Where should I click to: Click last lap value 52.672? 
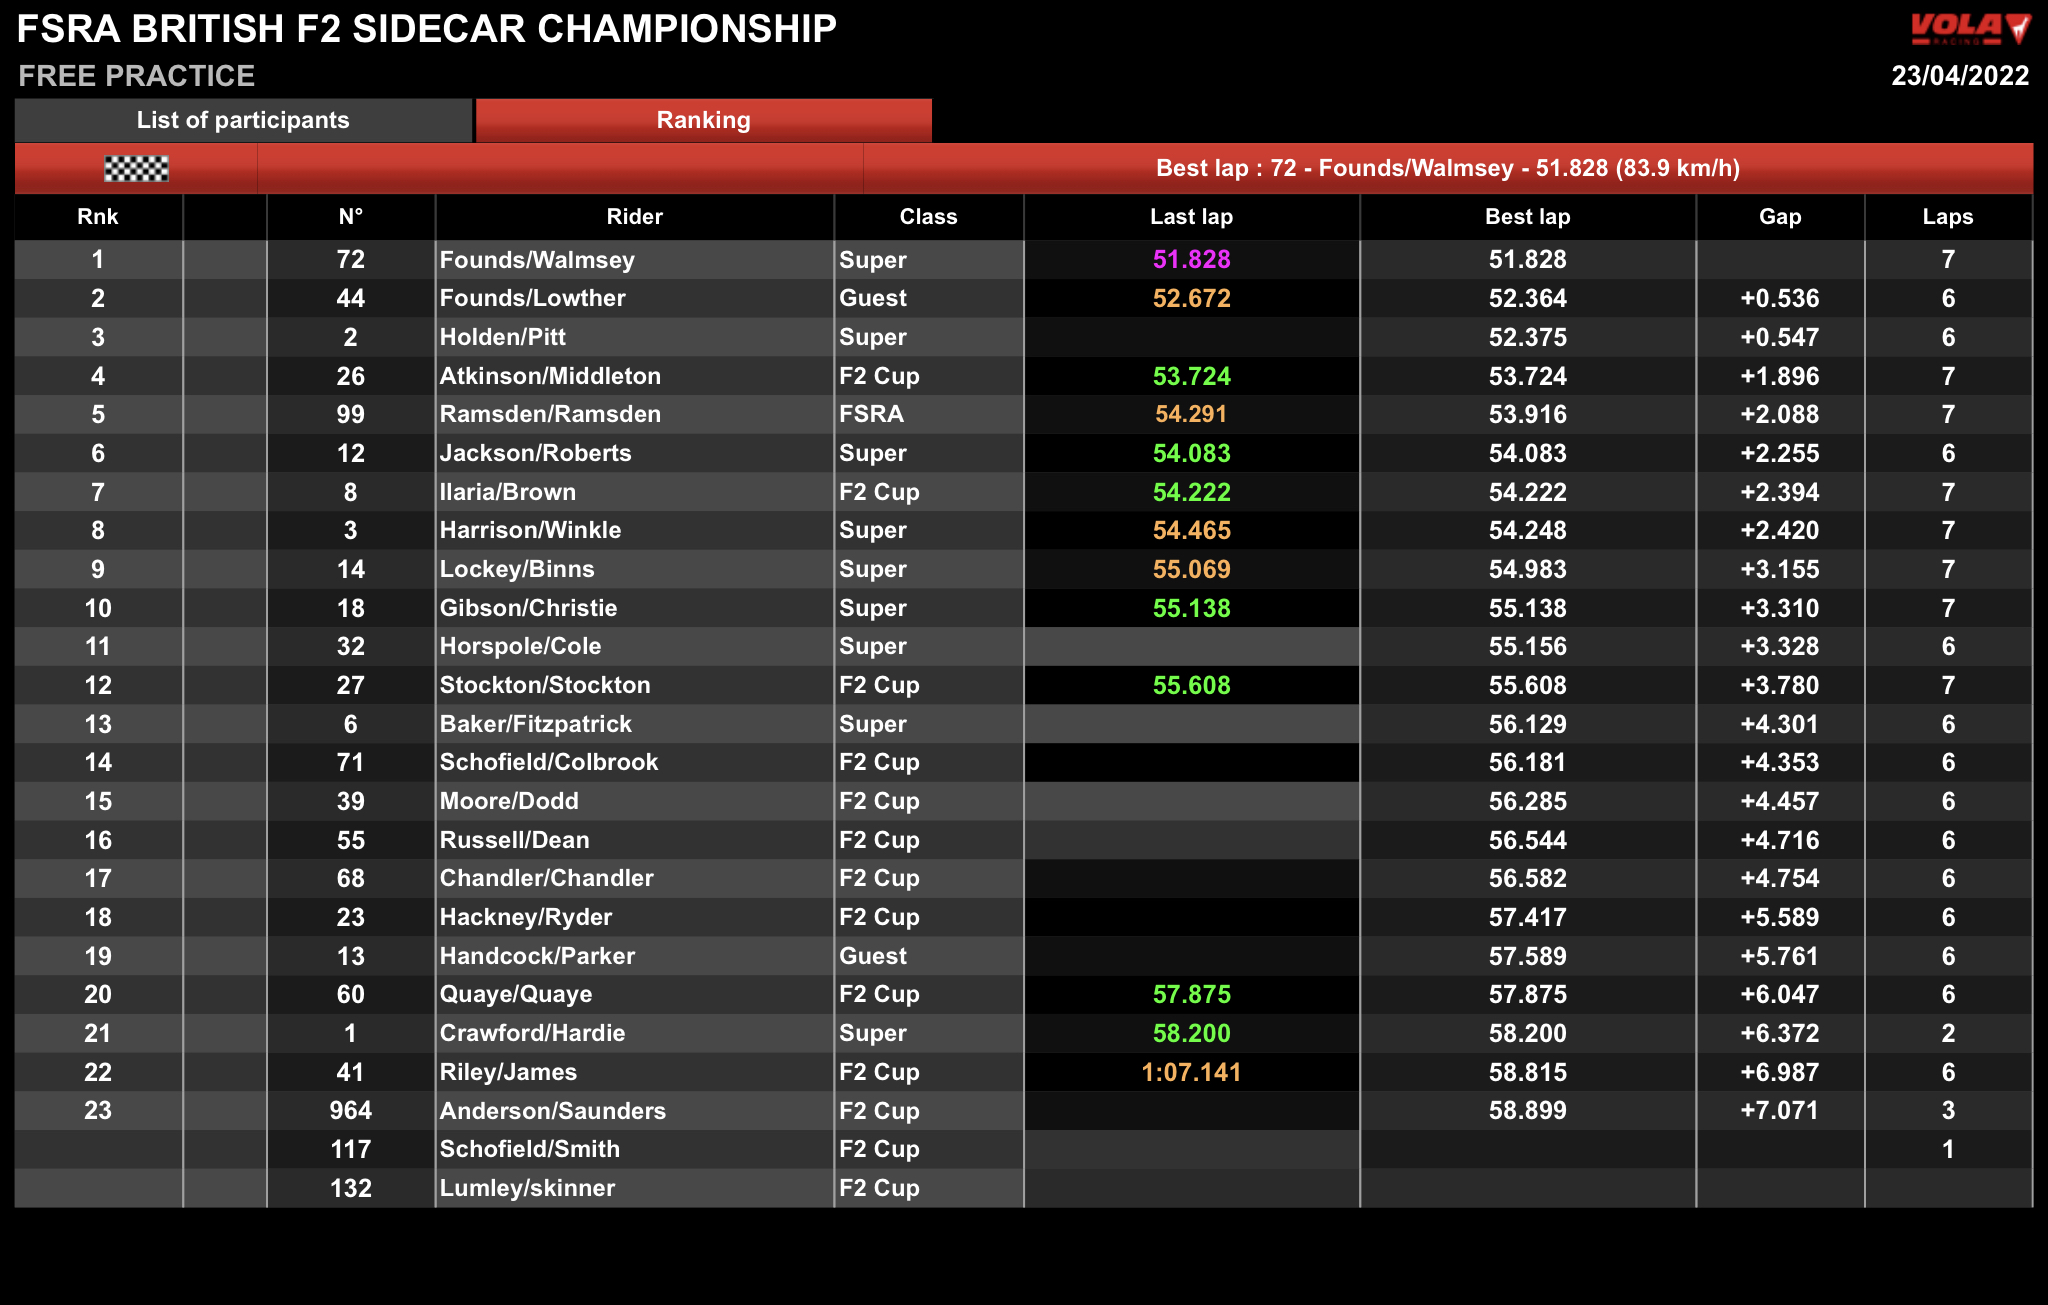tap(1191, 298)
